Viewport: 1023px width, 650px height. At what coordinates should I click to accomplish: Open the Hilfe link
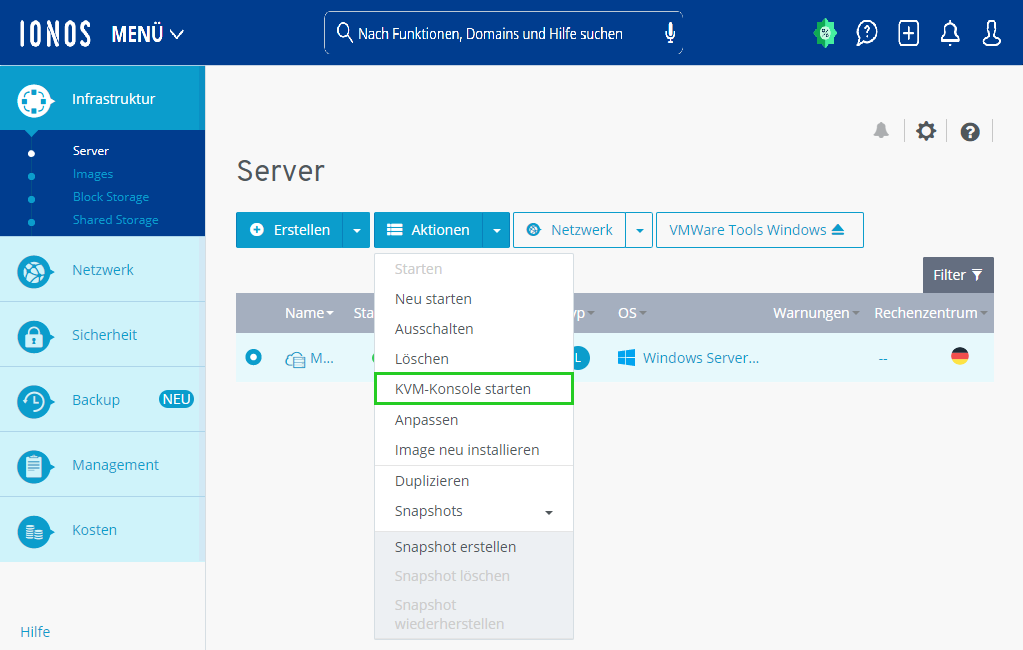coord(35,632)
